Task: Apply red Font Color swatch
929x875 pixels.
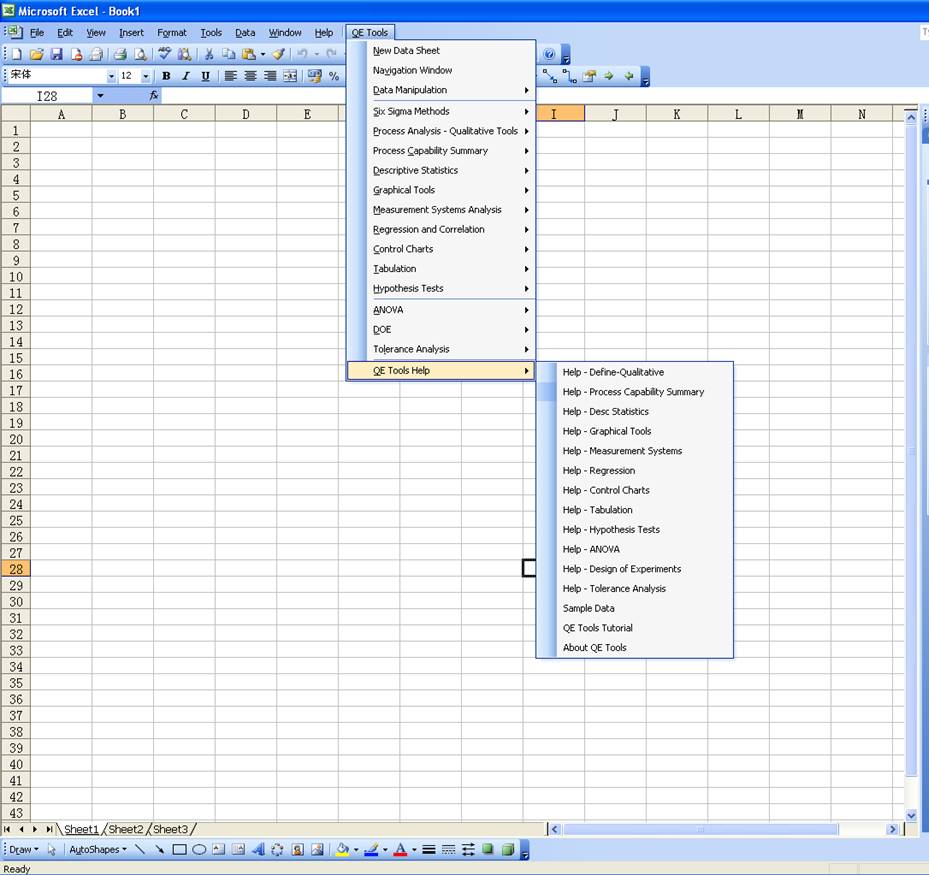Action: pos(401,850)
